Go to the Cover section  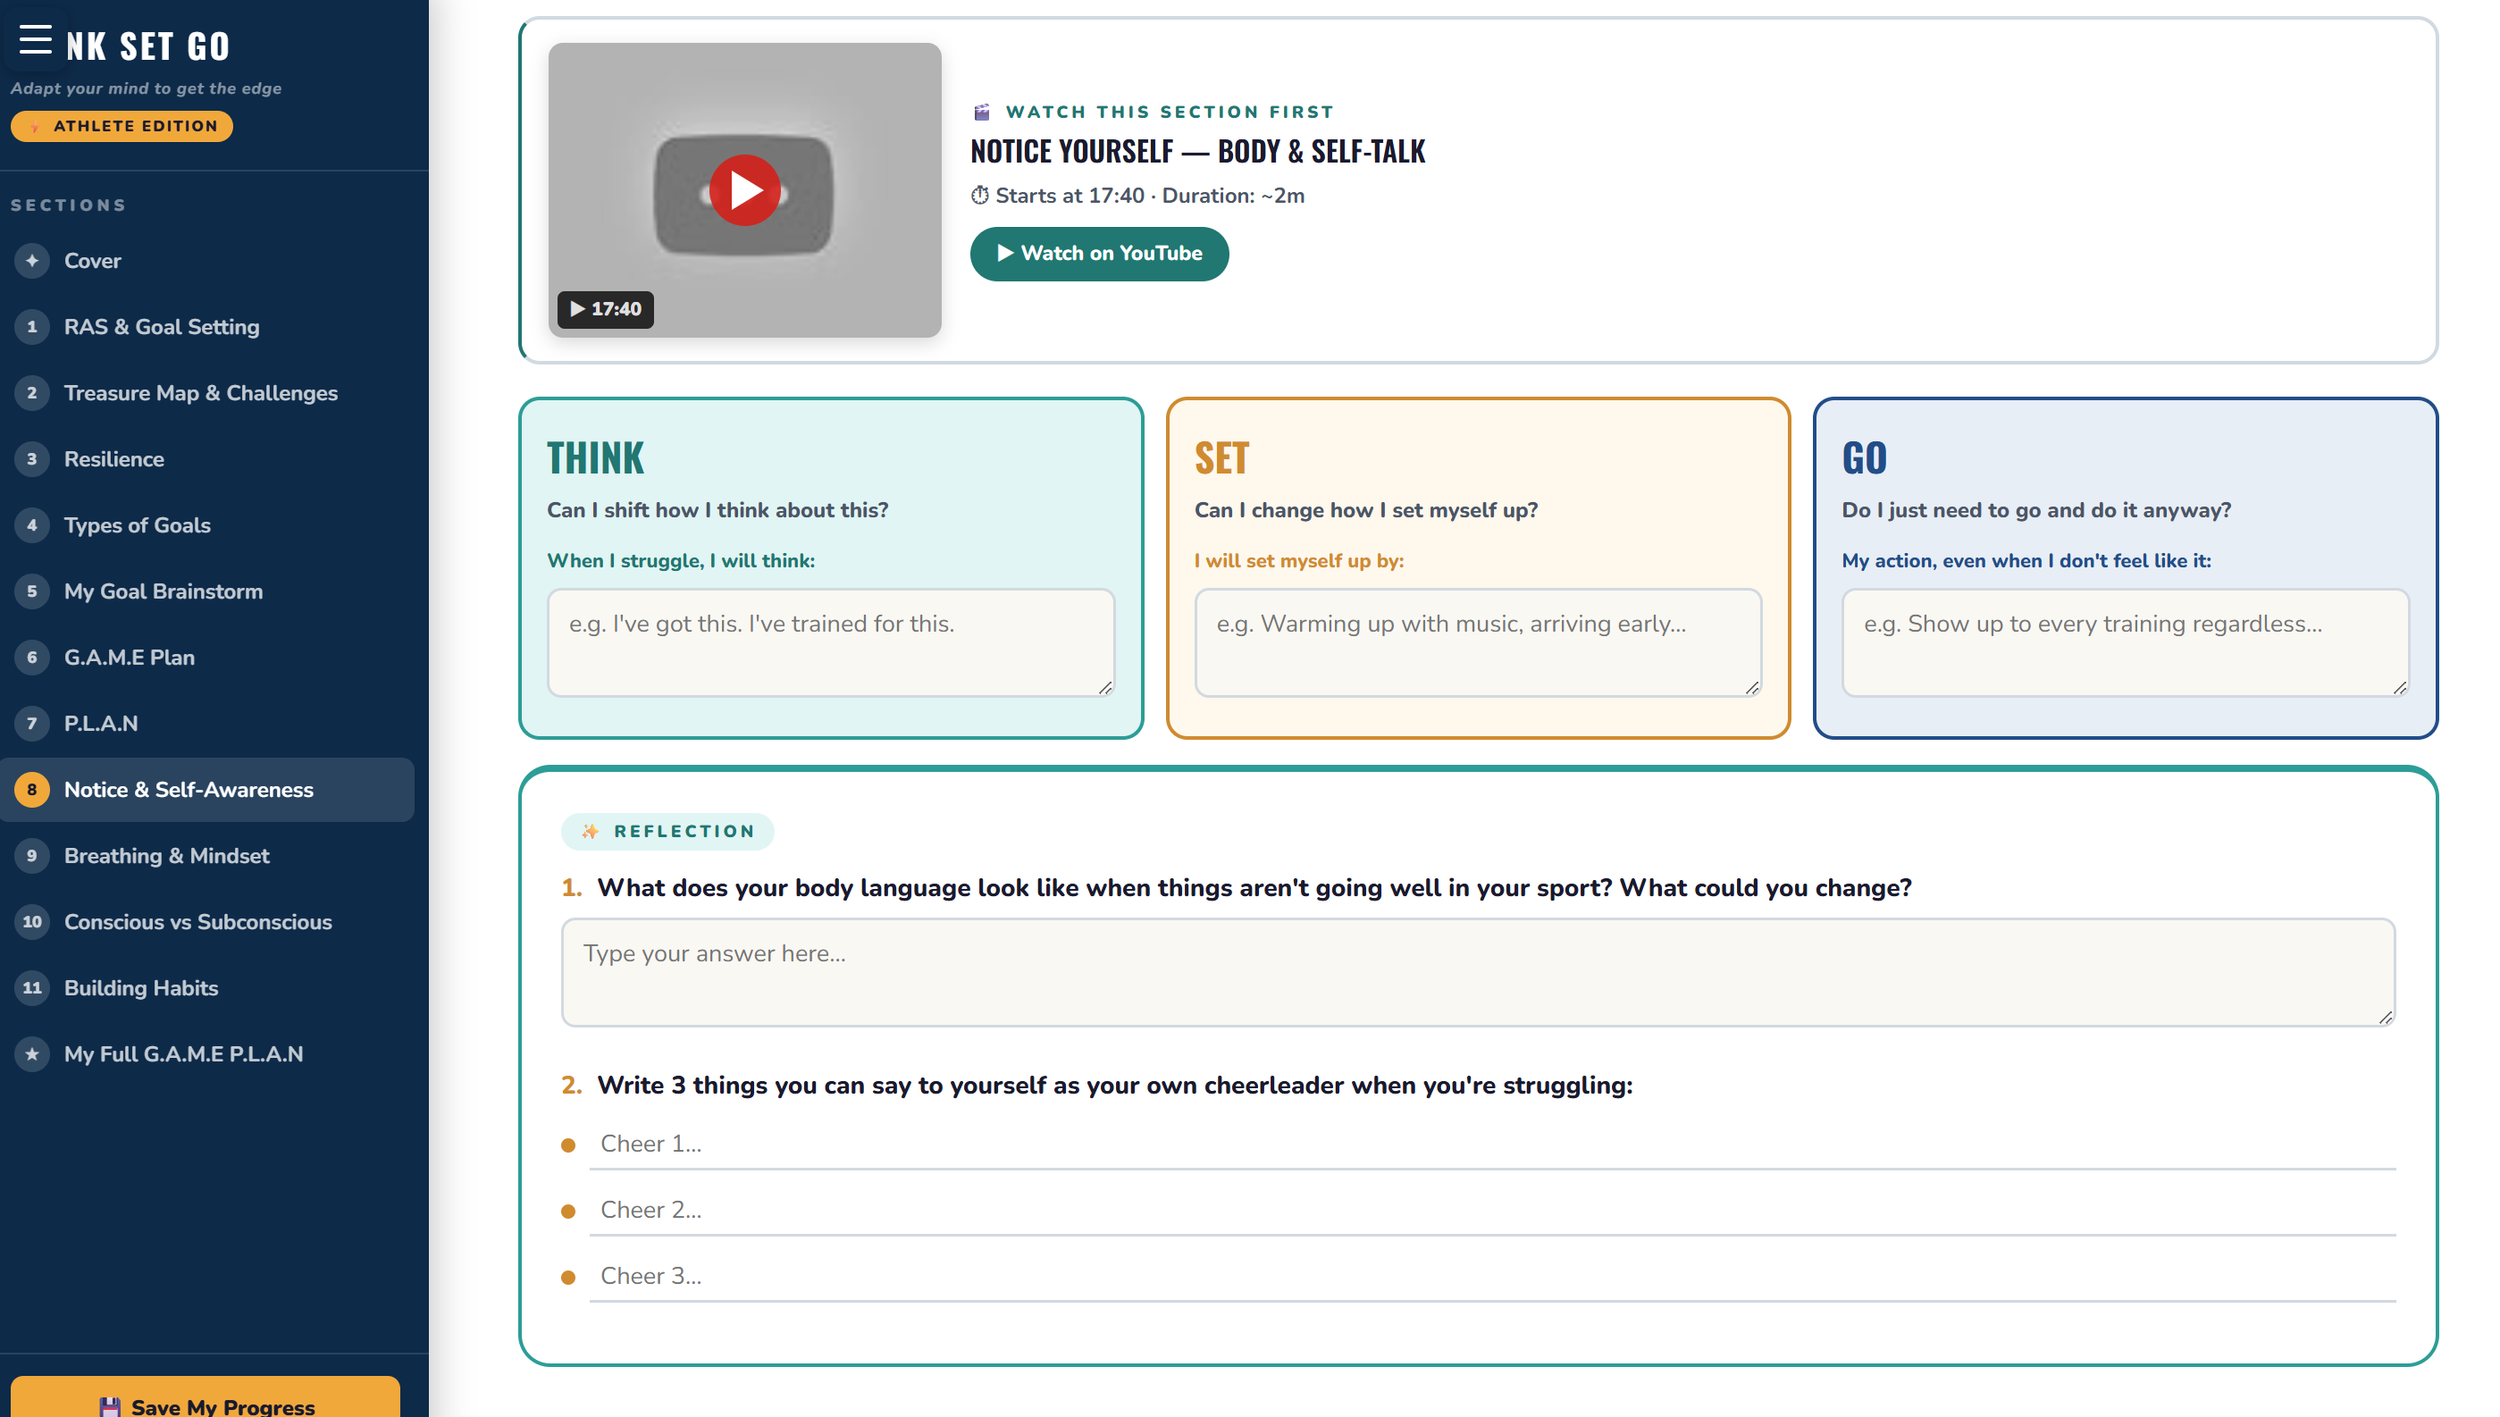207,261
